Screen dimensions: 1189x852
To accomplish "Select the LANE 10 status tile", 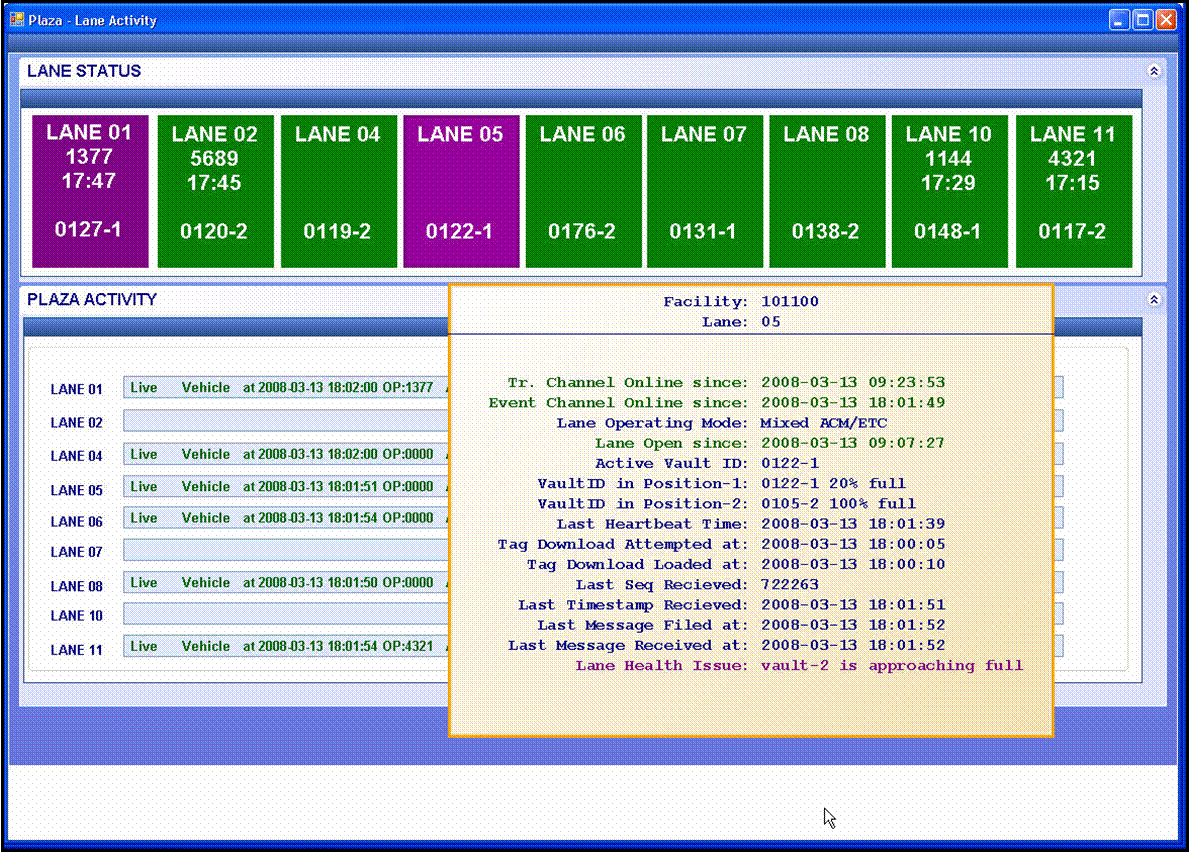I will (949, 190).
